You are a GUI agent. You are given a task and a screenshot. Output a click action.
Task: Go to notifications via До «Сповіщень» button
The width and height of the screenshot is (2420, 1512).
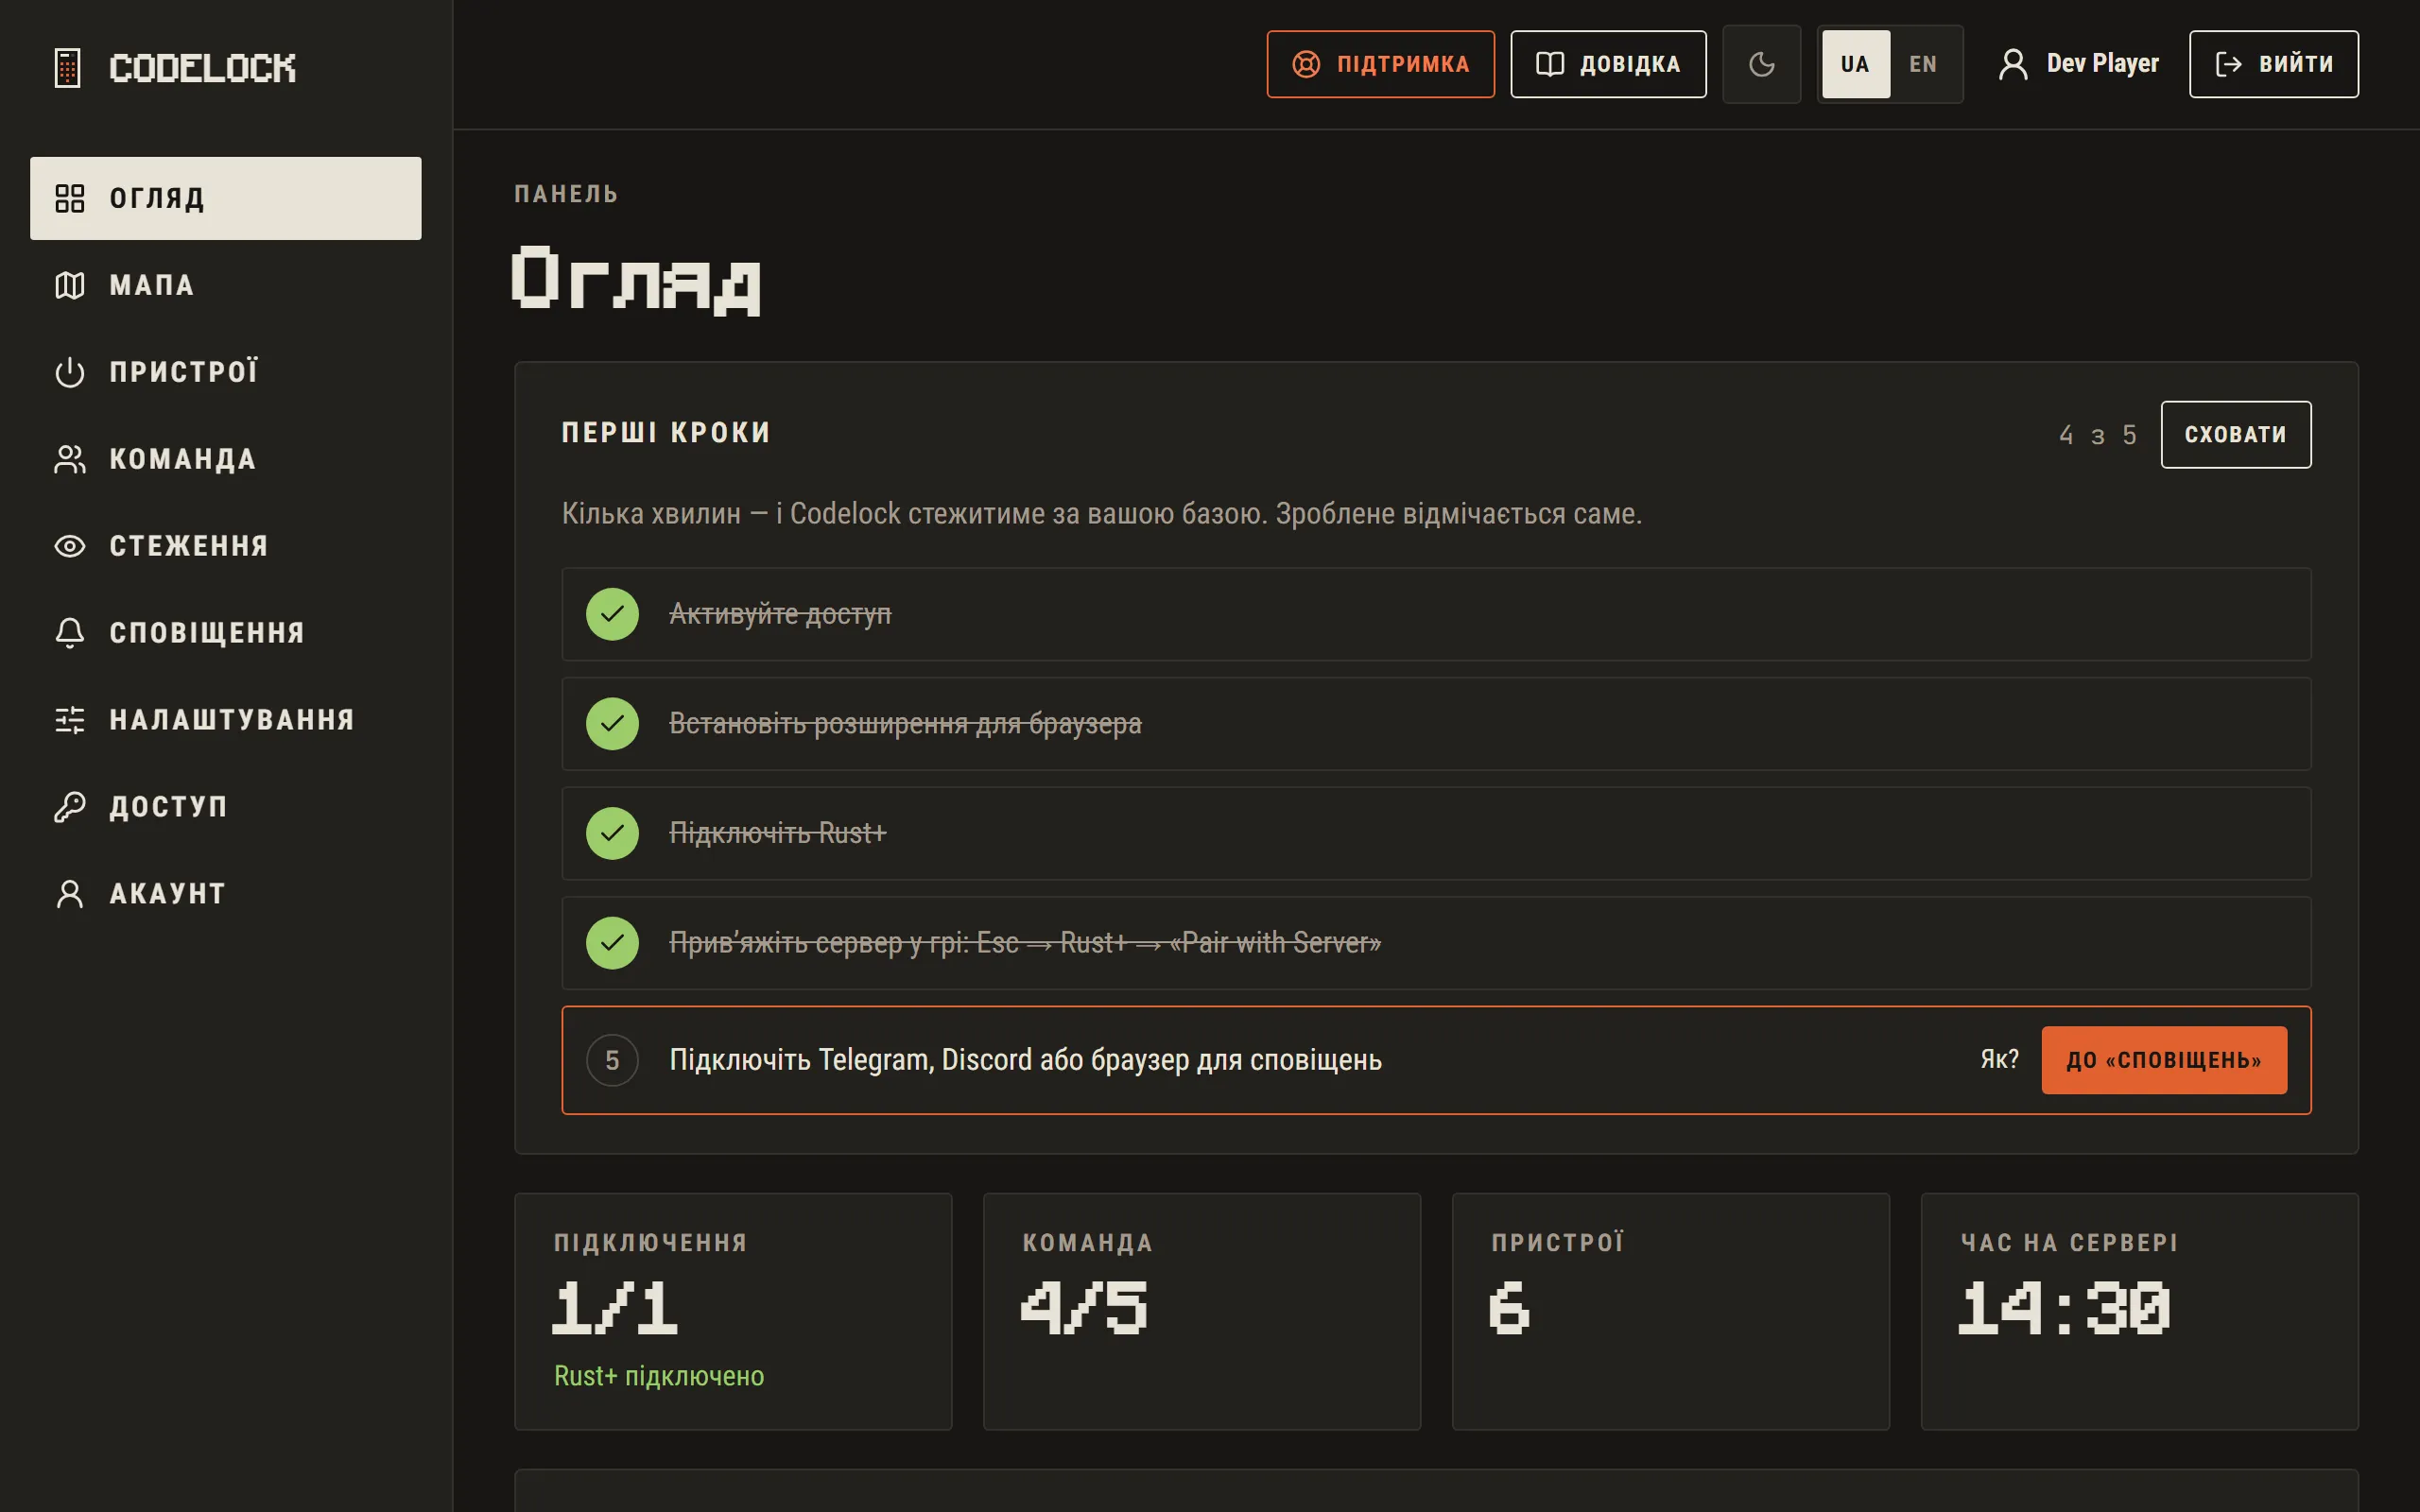[2163, 1060]
